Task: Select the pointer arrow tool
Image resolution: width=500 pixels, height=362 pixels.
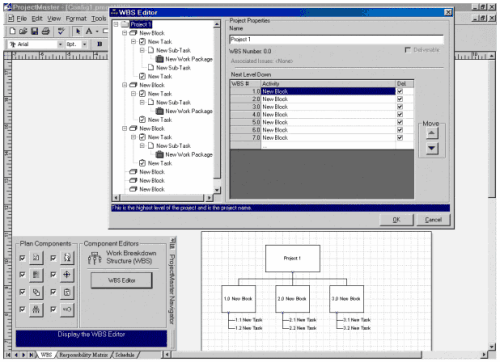Action: pyautogui.click(x=78, y=31)
